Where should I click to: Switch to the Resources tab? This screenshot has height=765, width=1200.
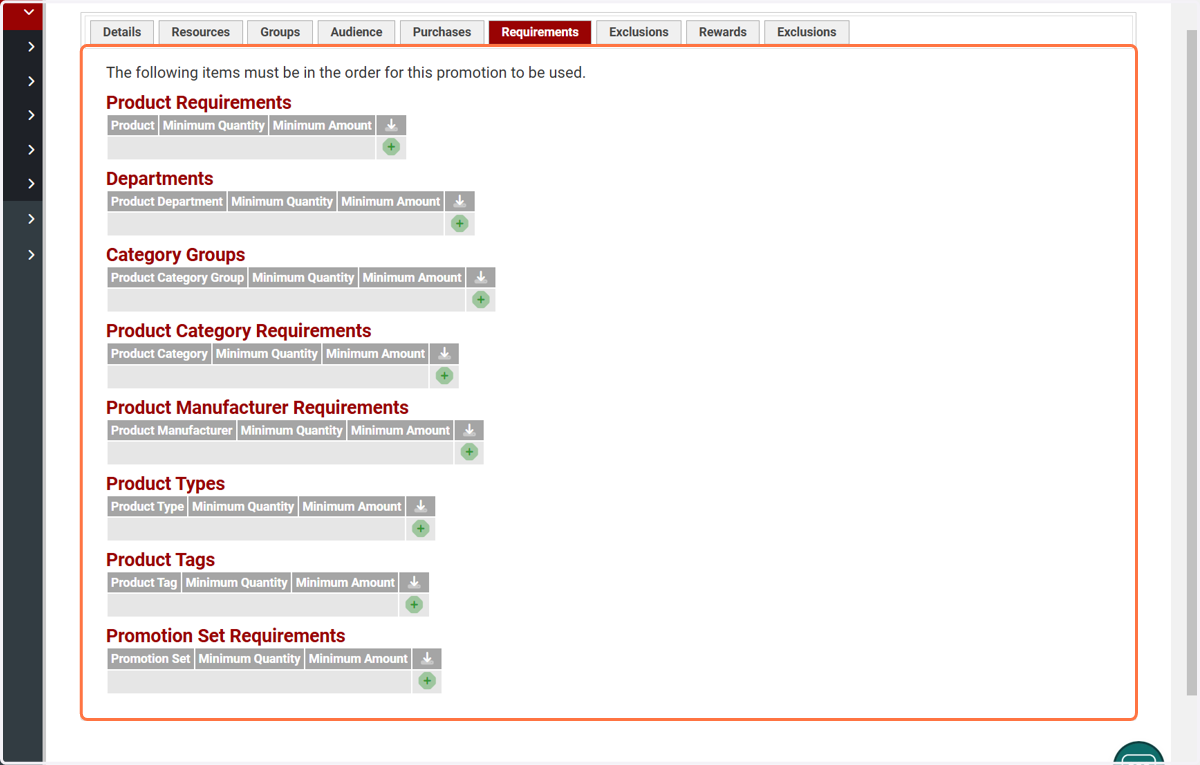pyautogui.click(x=201, y=32)
